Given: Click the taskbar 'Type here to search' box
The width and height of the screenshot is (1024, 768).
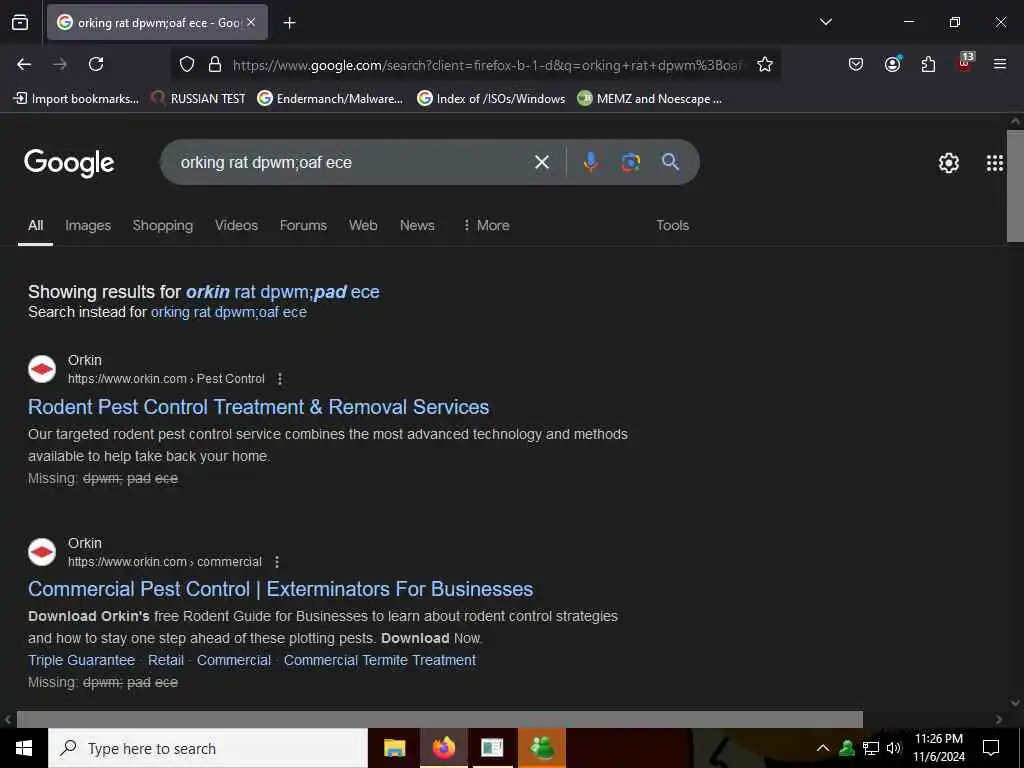Looking at the screenshot, I should (208, 748).
